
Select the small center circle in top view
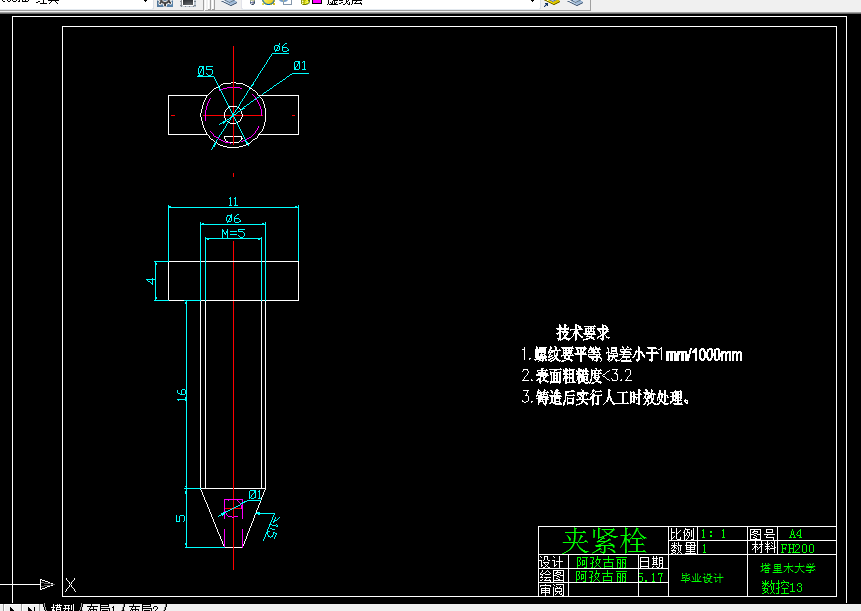tap(233, 115)
